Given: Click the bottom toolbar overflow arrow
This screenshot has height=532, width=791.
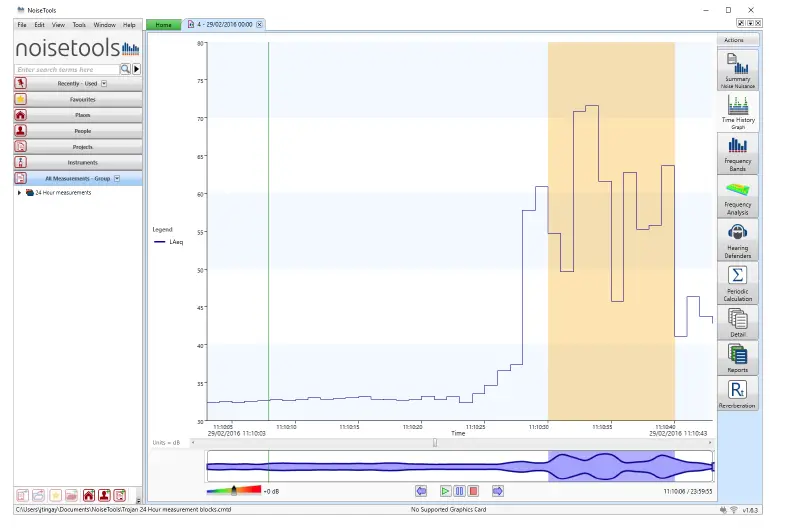Looking at the screenshot, I should tap(138, 501).
